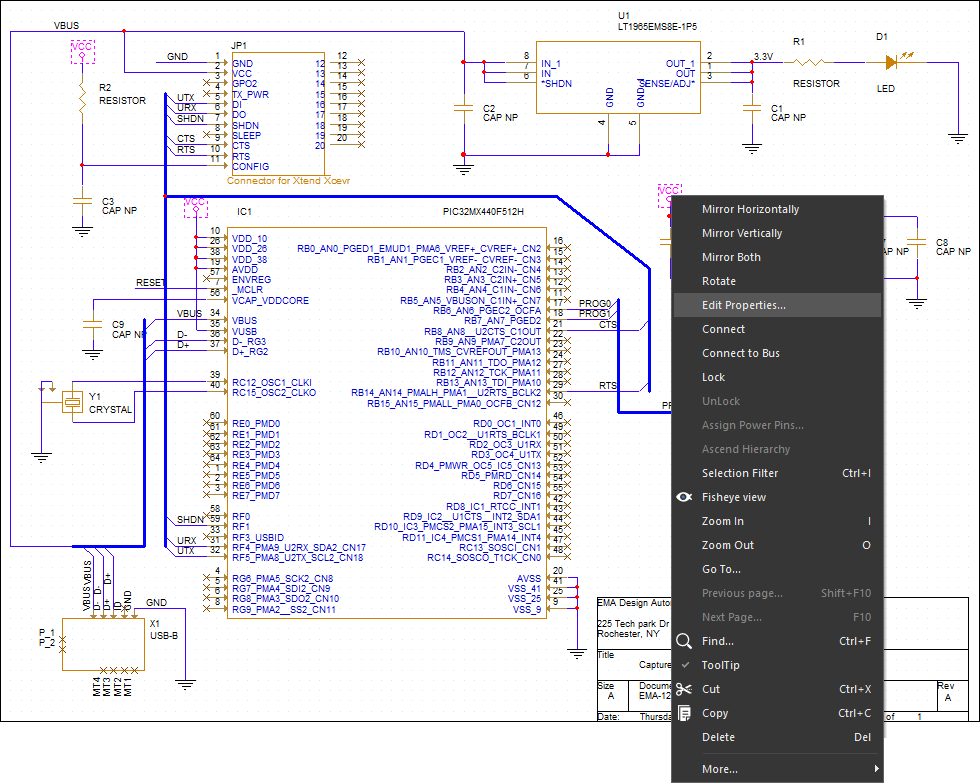Select resistor R1 symbol
This screenshot has width=980, height=783.
pyautogui.click(x=809, y=62)
